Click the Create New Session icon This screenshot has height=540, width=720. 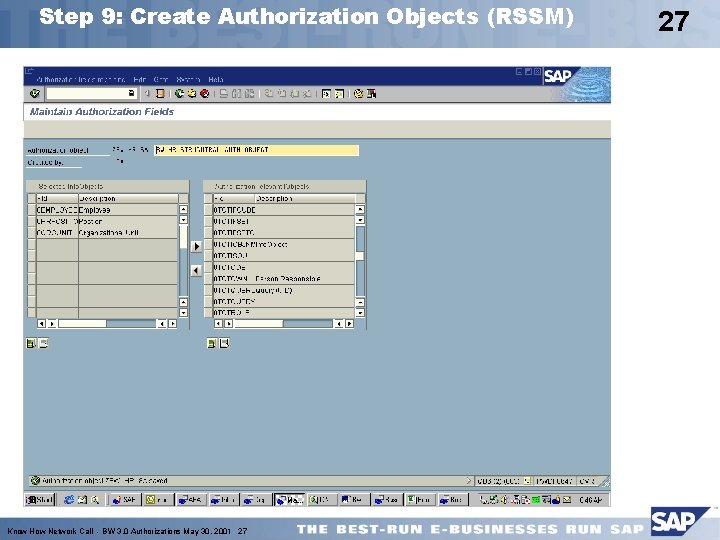326,94
